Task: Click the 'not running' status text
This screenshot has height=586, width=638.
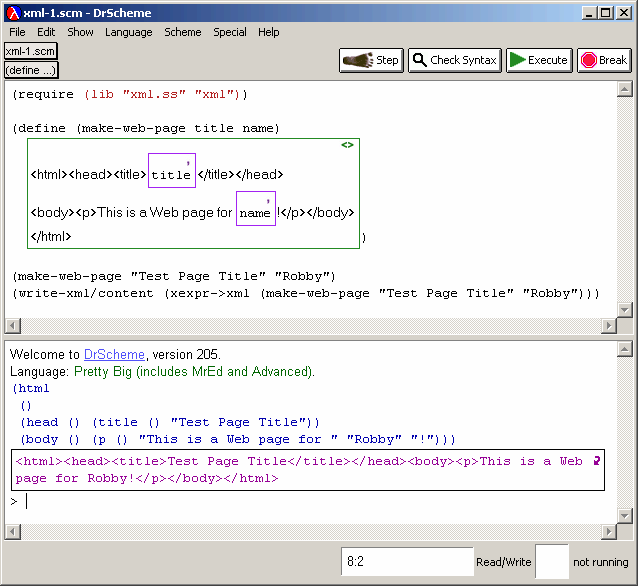Action: click(601, 562)
